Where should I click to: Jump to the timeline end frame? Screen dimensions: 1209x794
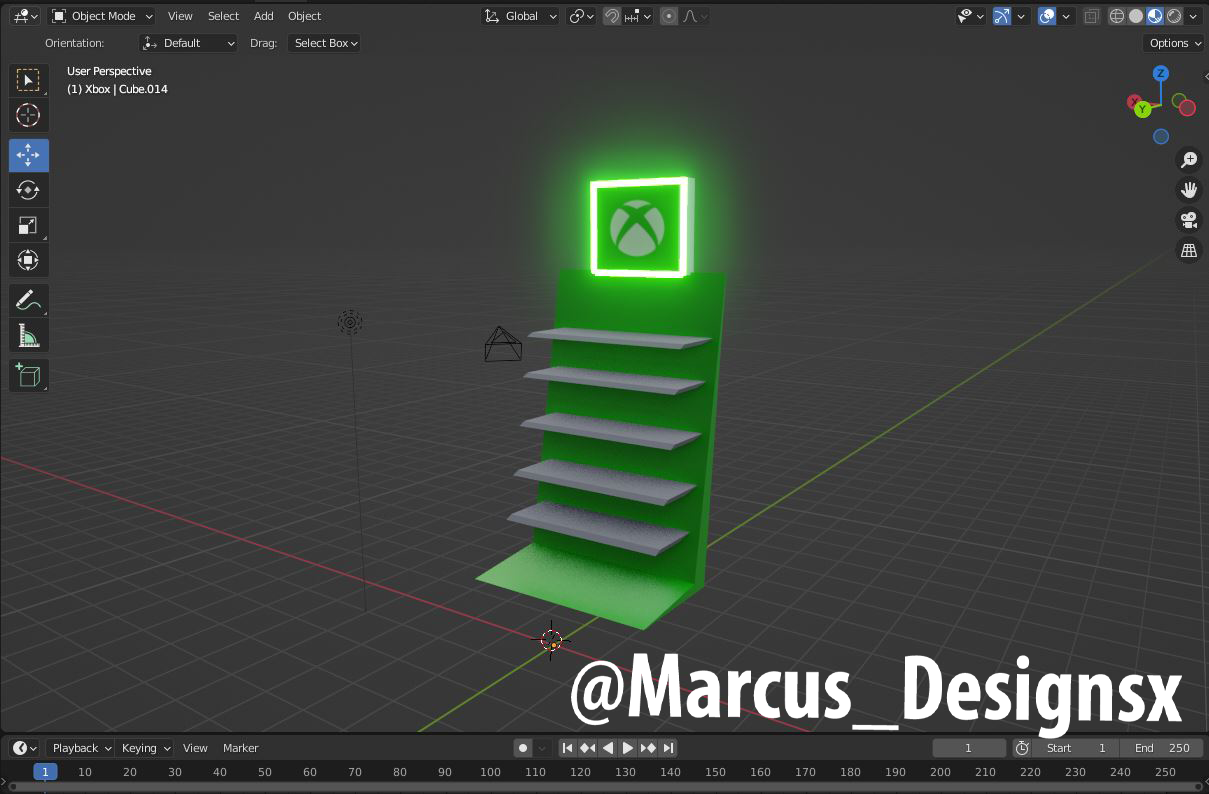point(668,748)
